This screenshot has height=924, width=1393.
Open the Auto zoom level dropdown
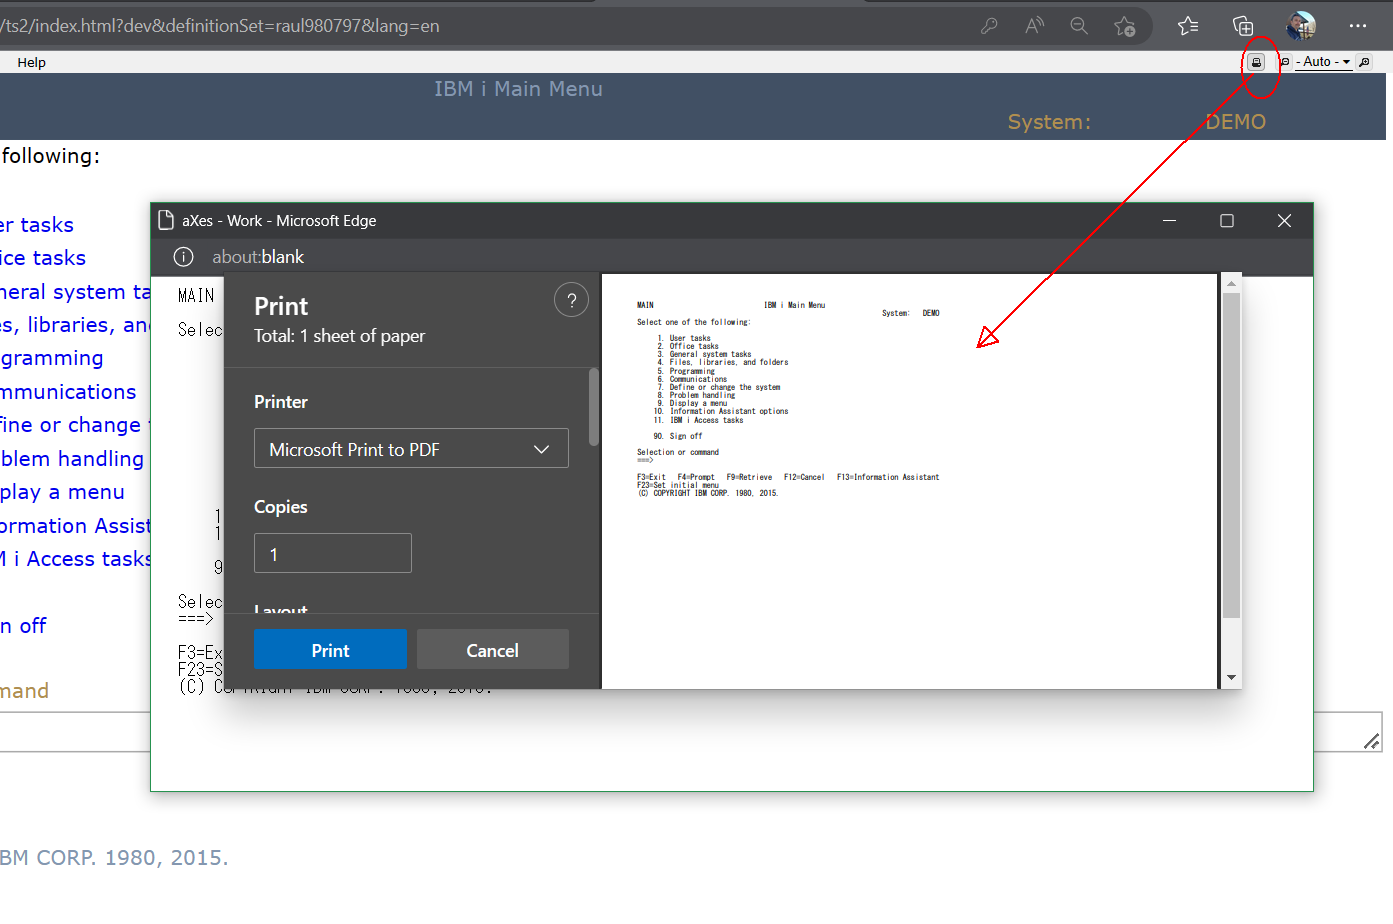(1324, 62)
